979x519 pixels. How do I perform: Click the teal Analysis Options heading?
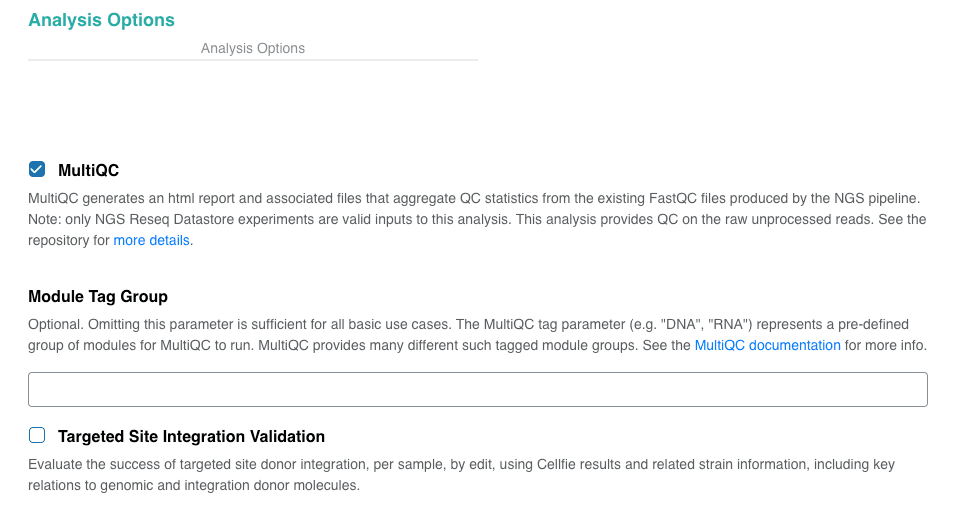point(101,20)
